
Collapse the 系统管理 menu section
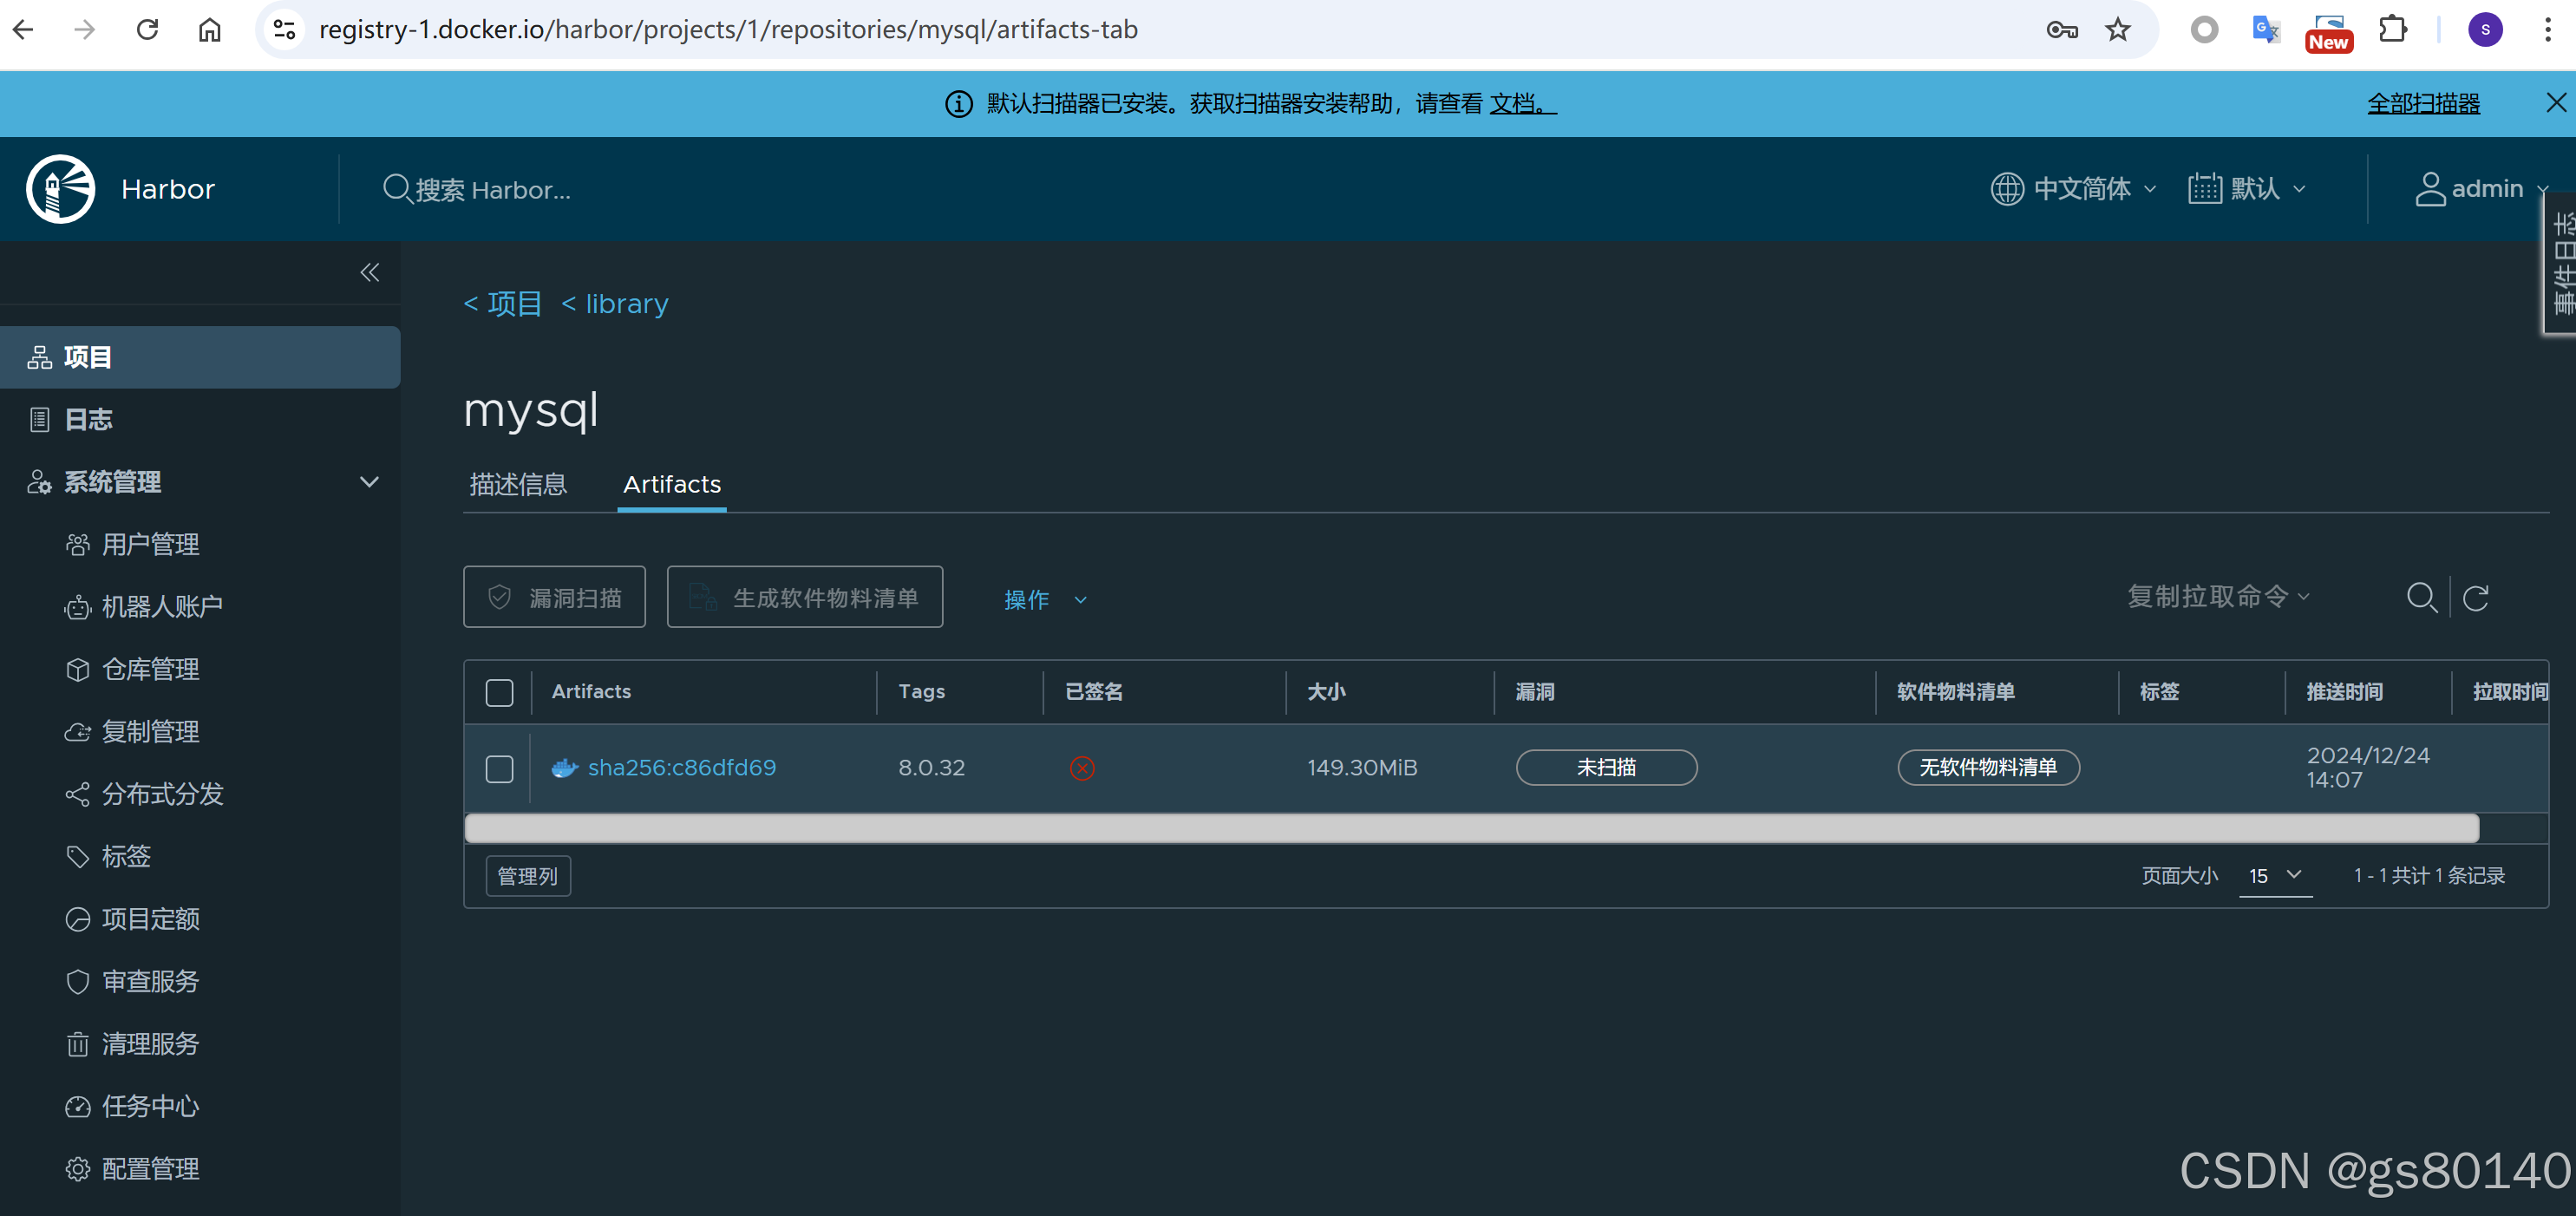tap(369, 482)
